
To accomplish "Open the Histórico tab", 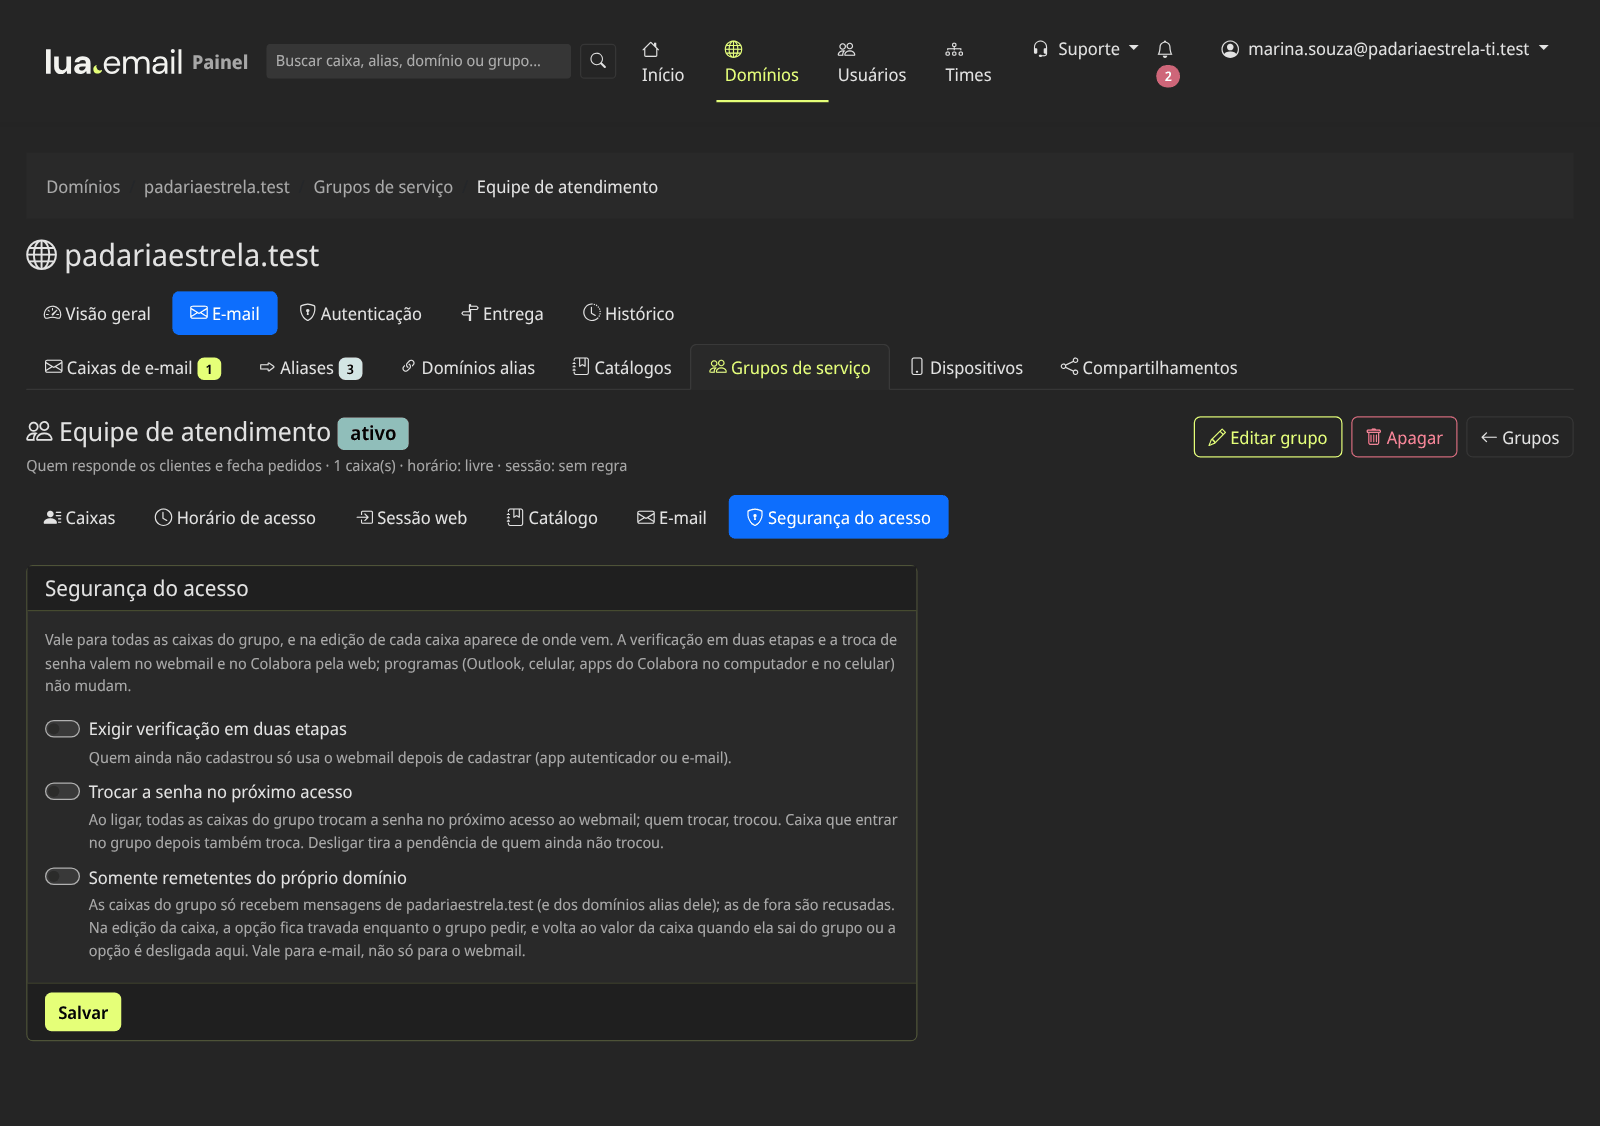I will click(x=628, y=314).
